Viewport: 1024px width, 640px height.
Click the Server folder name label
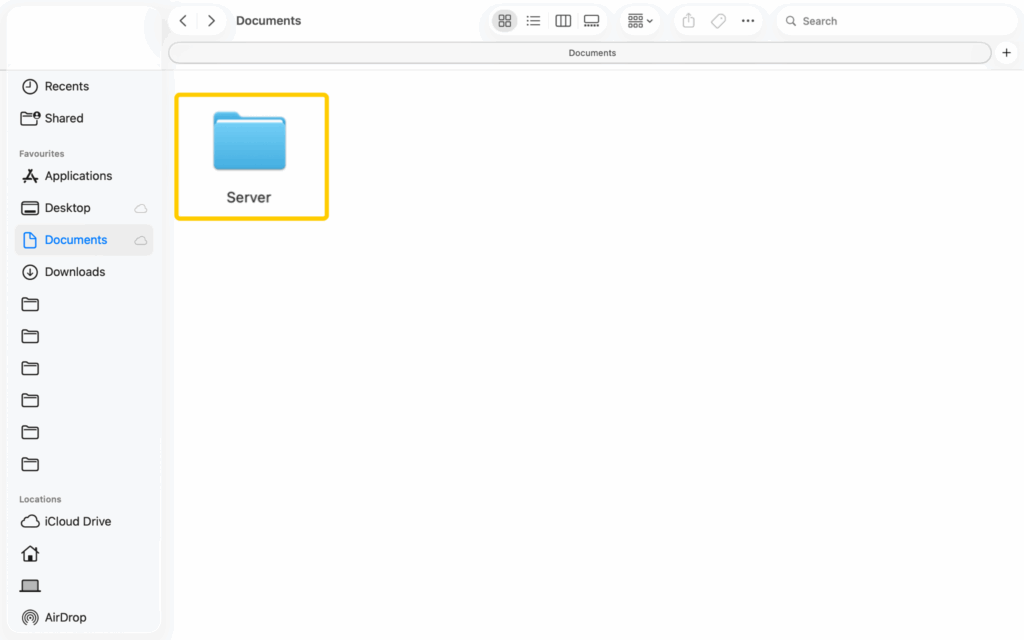point(249,197)
